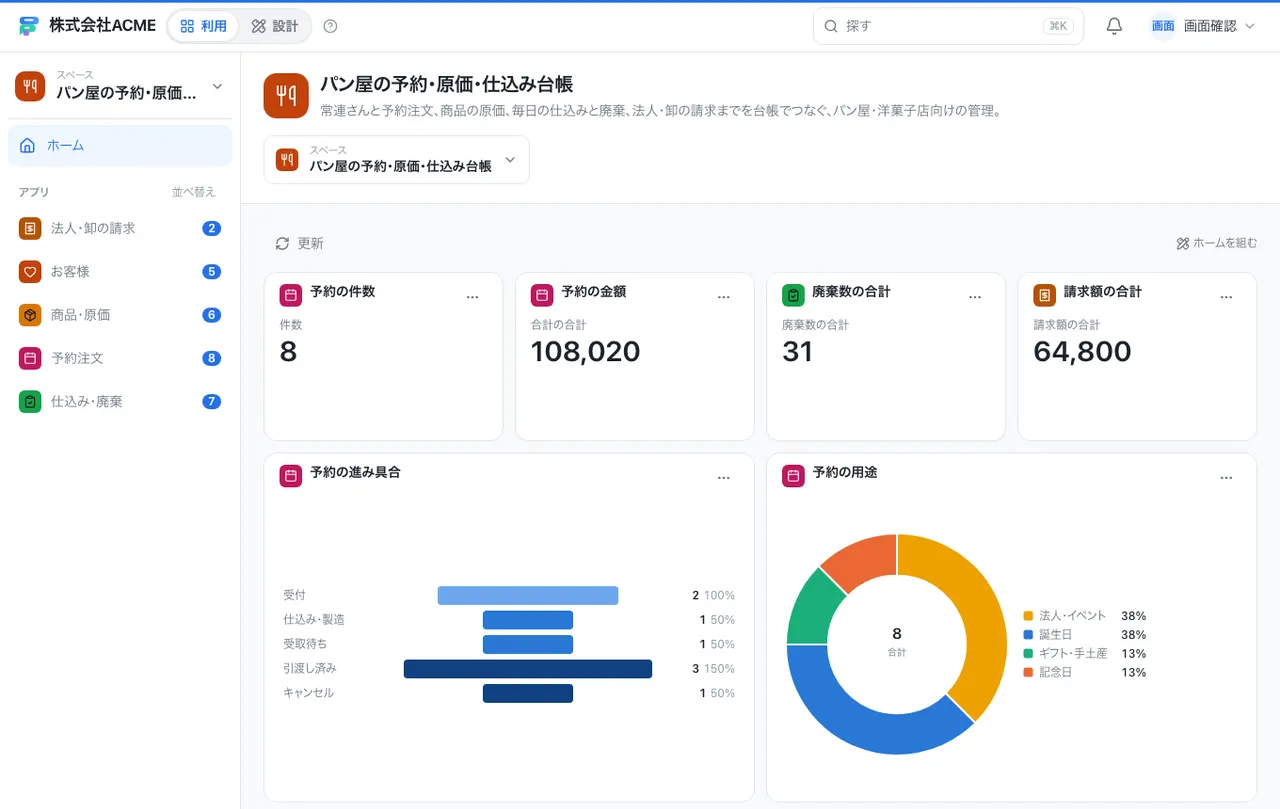Expand the sidebar space selector chevron
1280x809 pixels.
217,87
